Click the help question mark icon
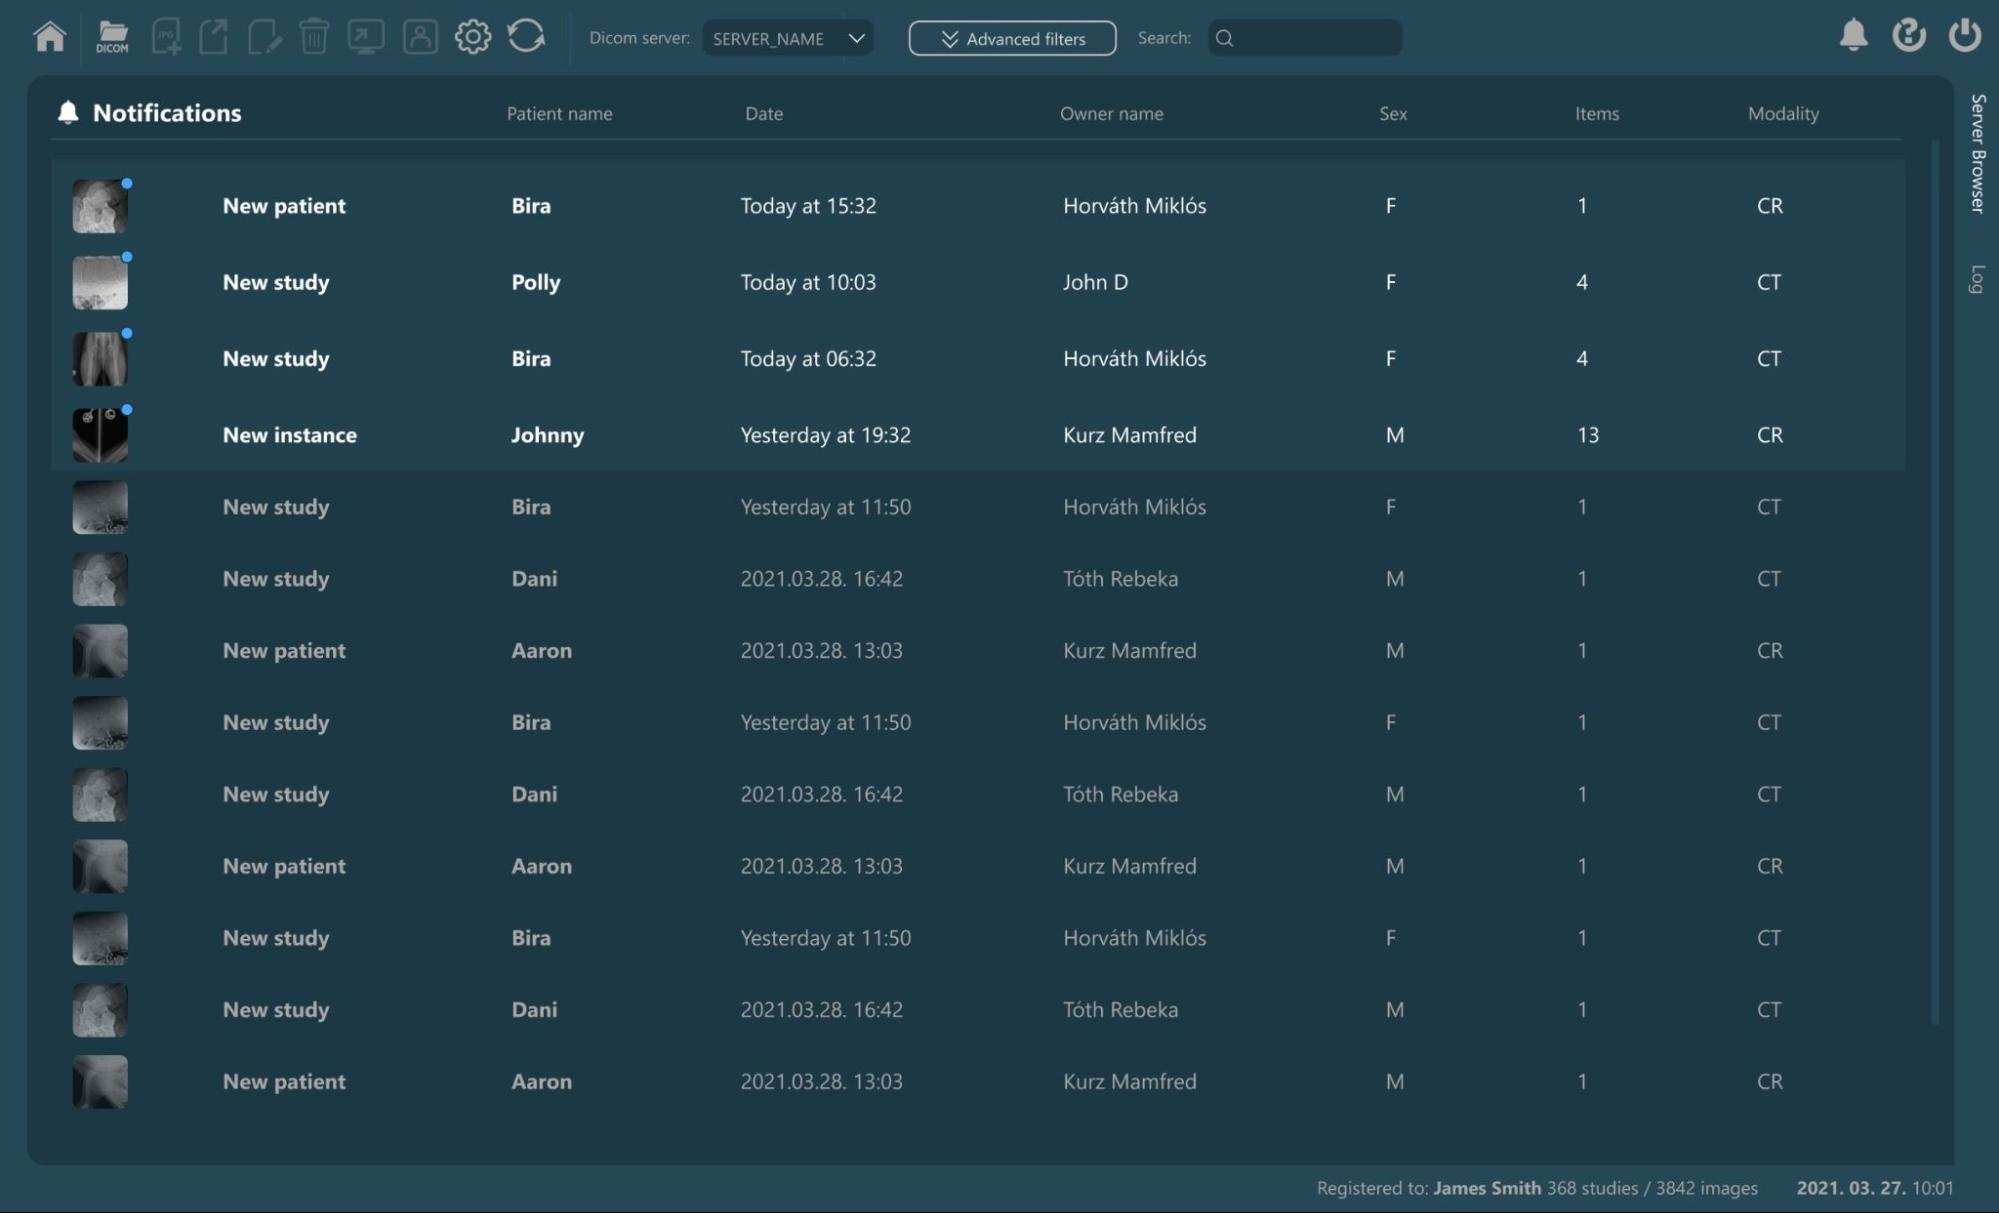 coord(1908,35)
